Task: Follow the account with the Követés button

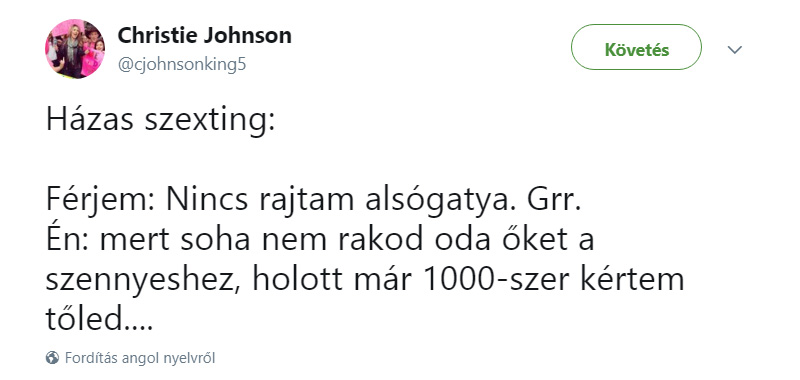Action: [x=636, y=47]
